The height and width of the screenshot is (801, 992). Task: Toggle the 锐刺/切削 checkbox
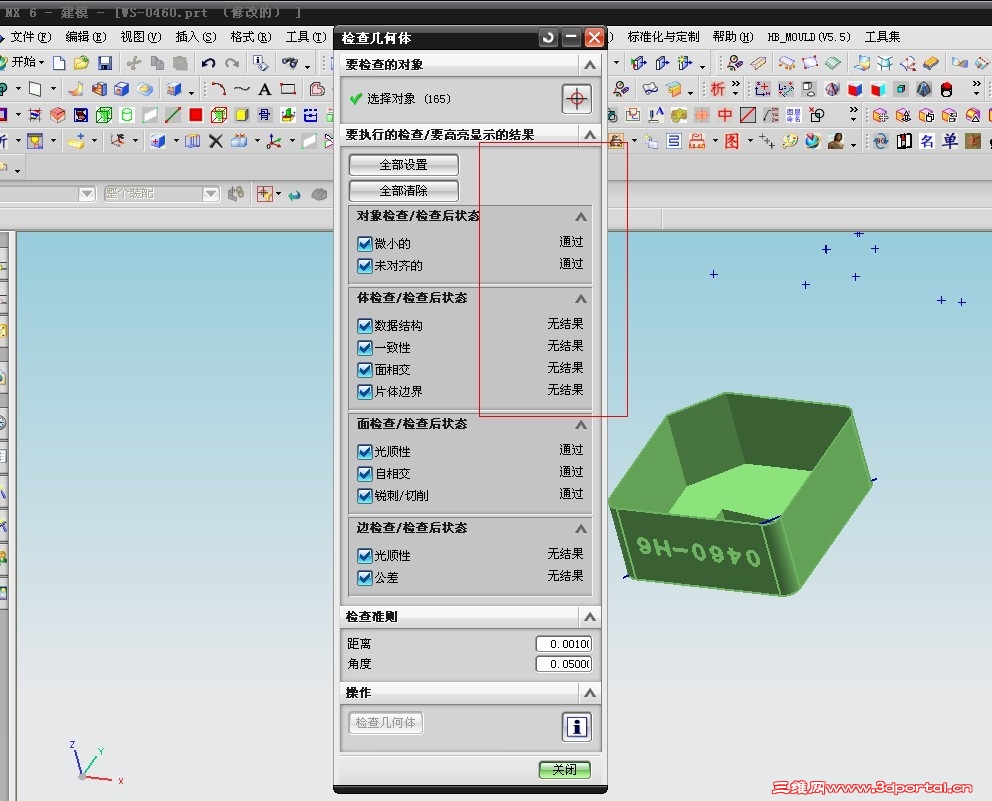coord(364,495)
